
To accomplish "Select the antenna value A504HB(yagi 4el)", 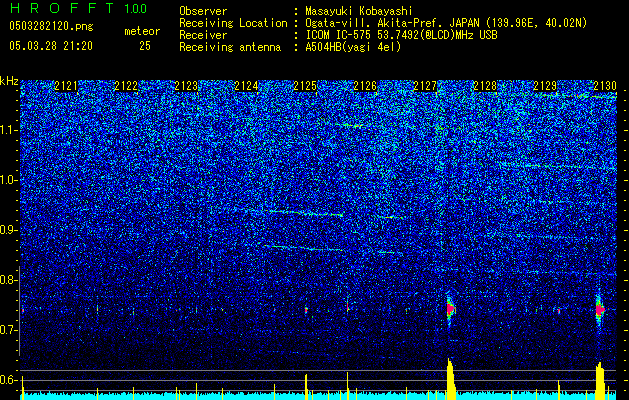I will pyautogui.click(x=353, y=47).
